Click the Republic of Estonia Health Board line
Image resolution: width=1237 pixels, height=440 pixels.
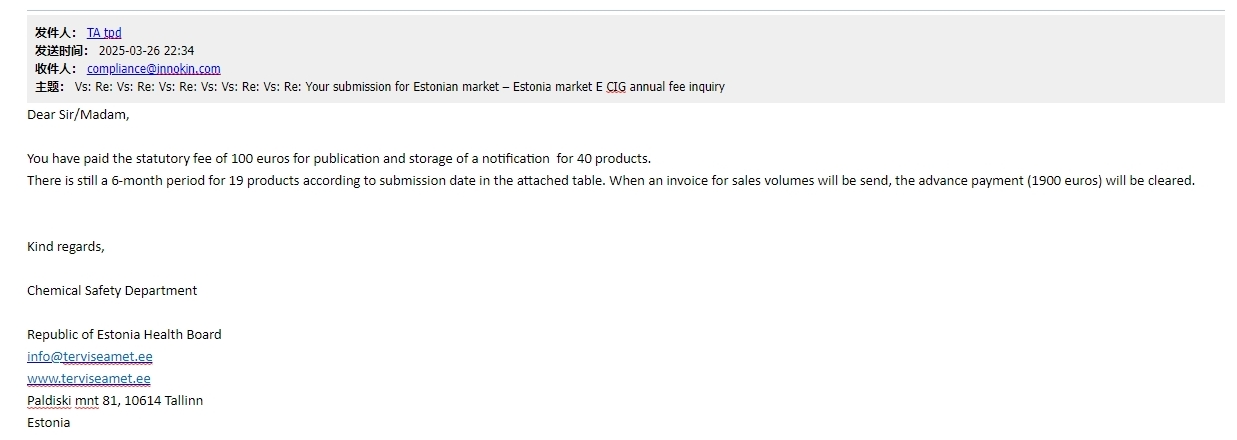coord(124,334)
